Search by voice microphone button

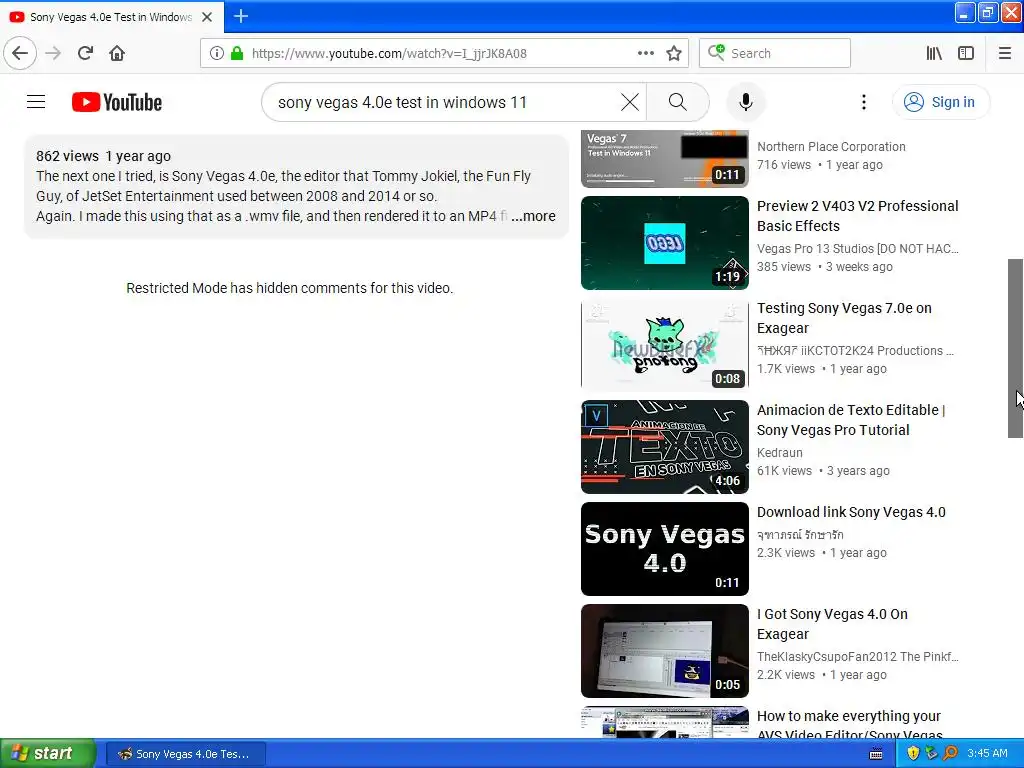pyautogui.click(x=746, y=102)
